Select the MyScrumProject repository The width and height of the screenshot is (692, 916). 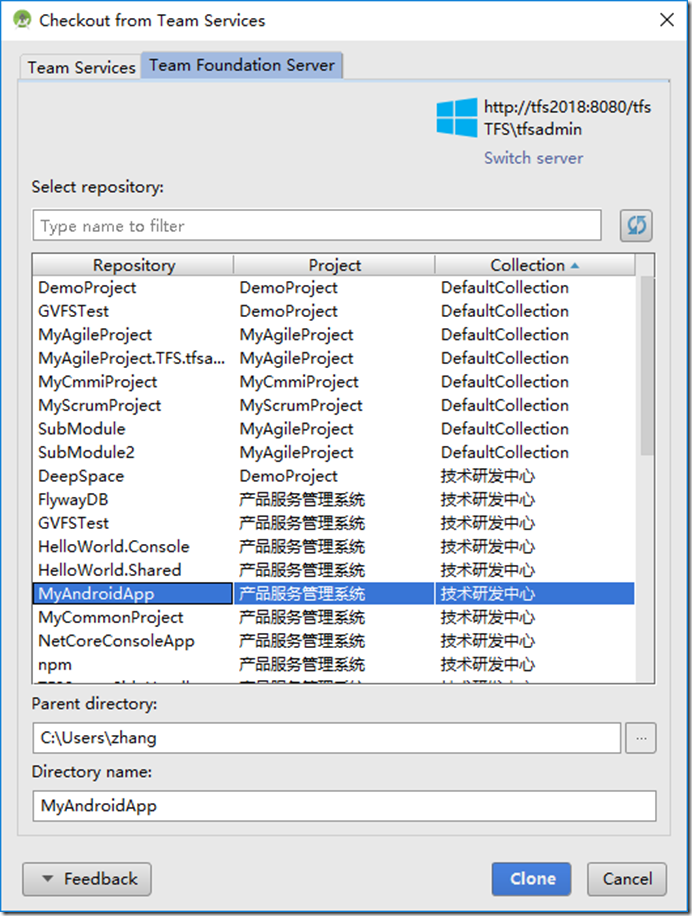click(334, 405)
